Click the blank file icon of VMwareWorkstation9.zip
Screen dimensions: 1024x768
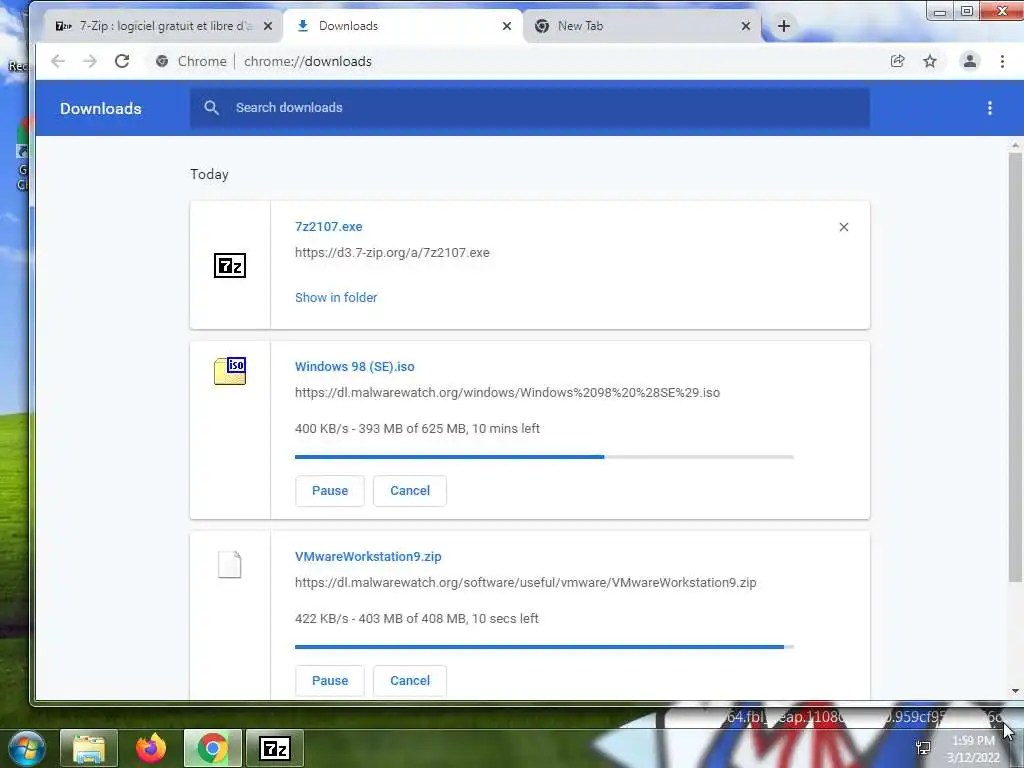(230, 564)
